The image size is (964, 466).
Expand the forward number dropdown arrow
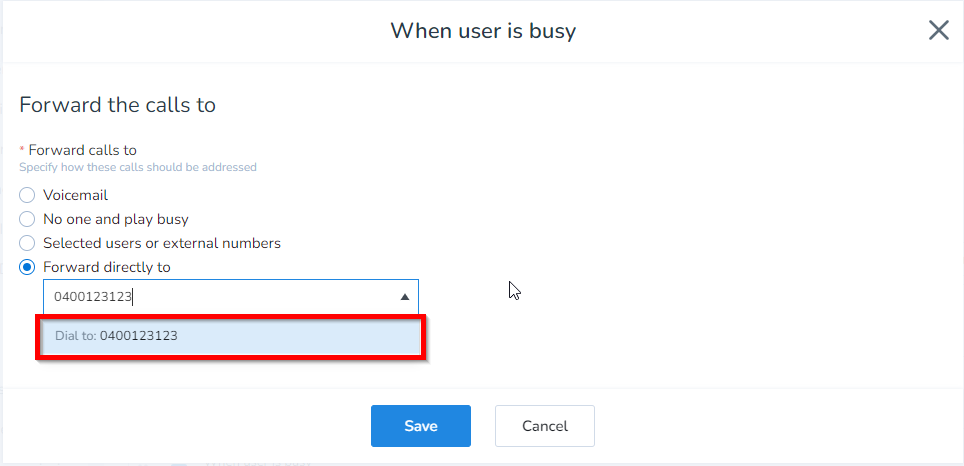tap(404, 297)
